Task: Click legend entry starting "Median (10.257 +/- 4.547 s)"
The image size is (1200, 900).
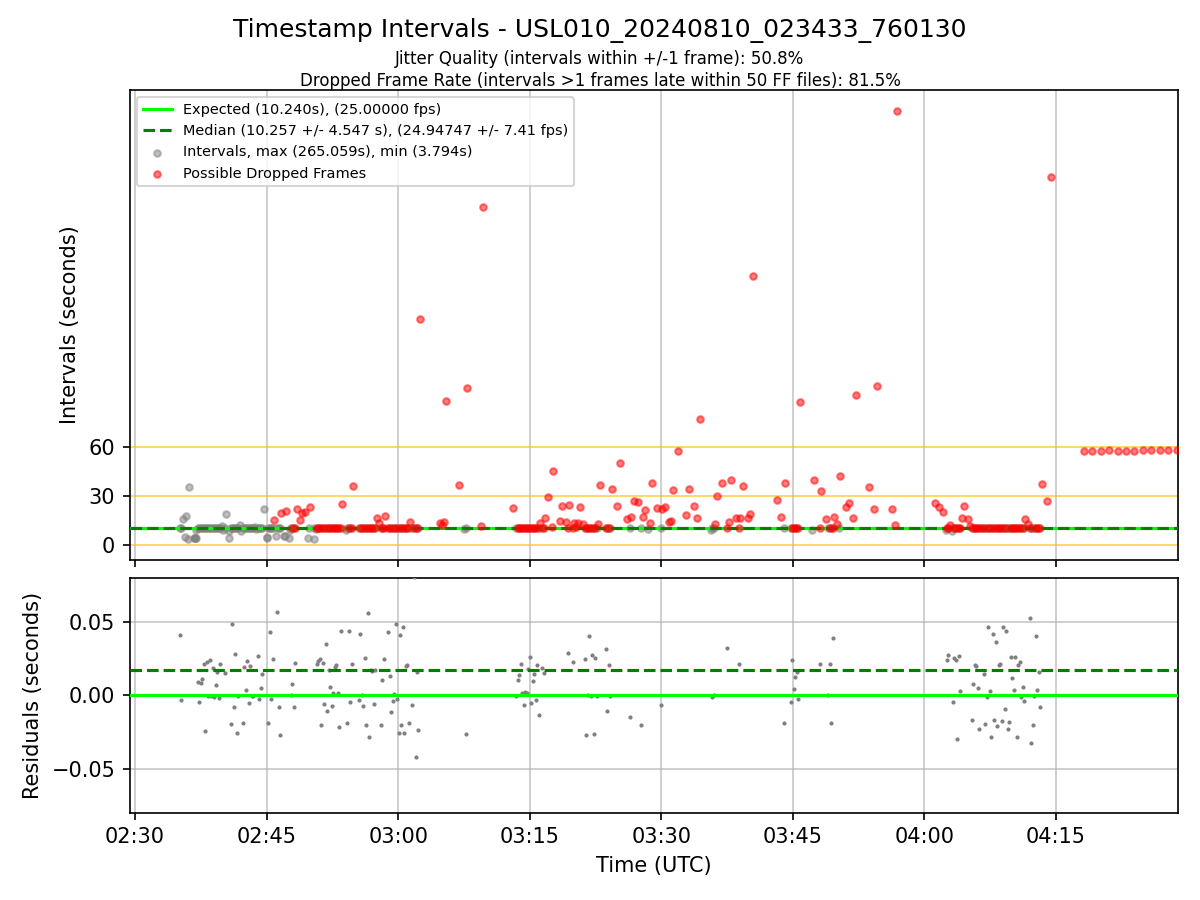Action: 375,130
